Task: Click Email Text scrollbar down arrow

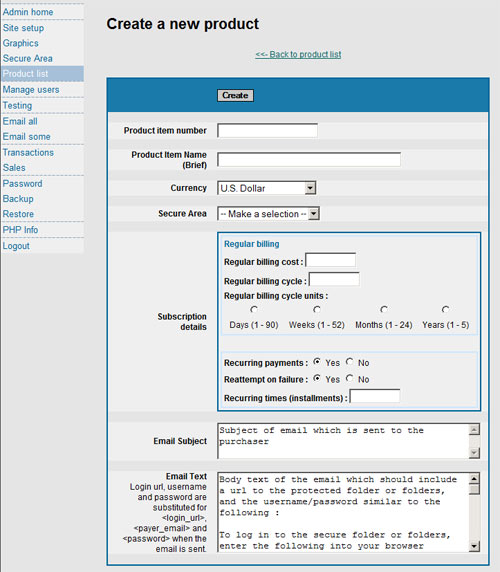Action: 474,546
